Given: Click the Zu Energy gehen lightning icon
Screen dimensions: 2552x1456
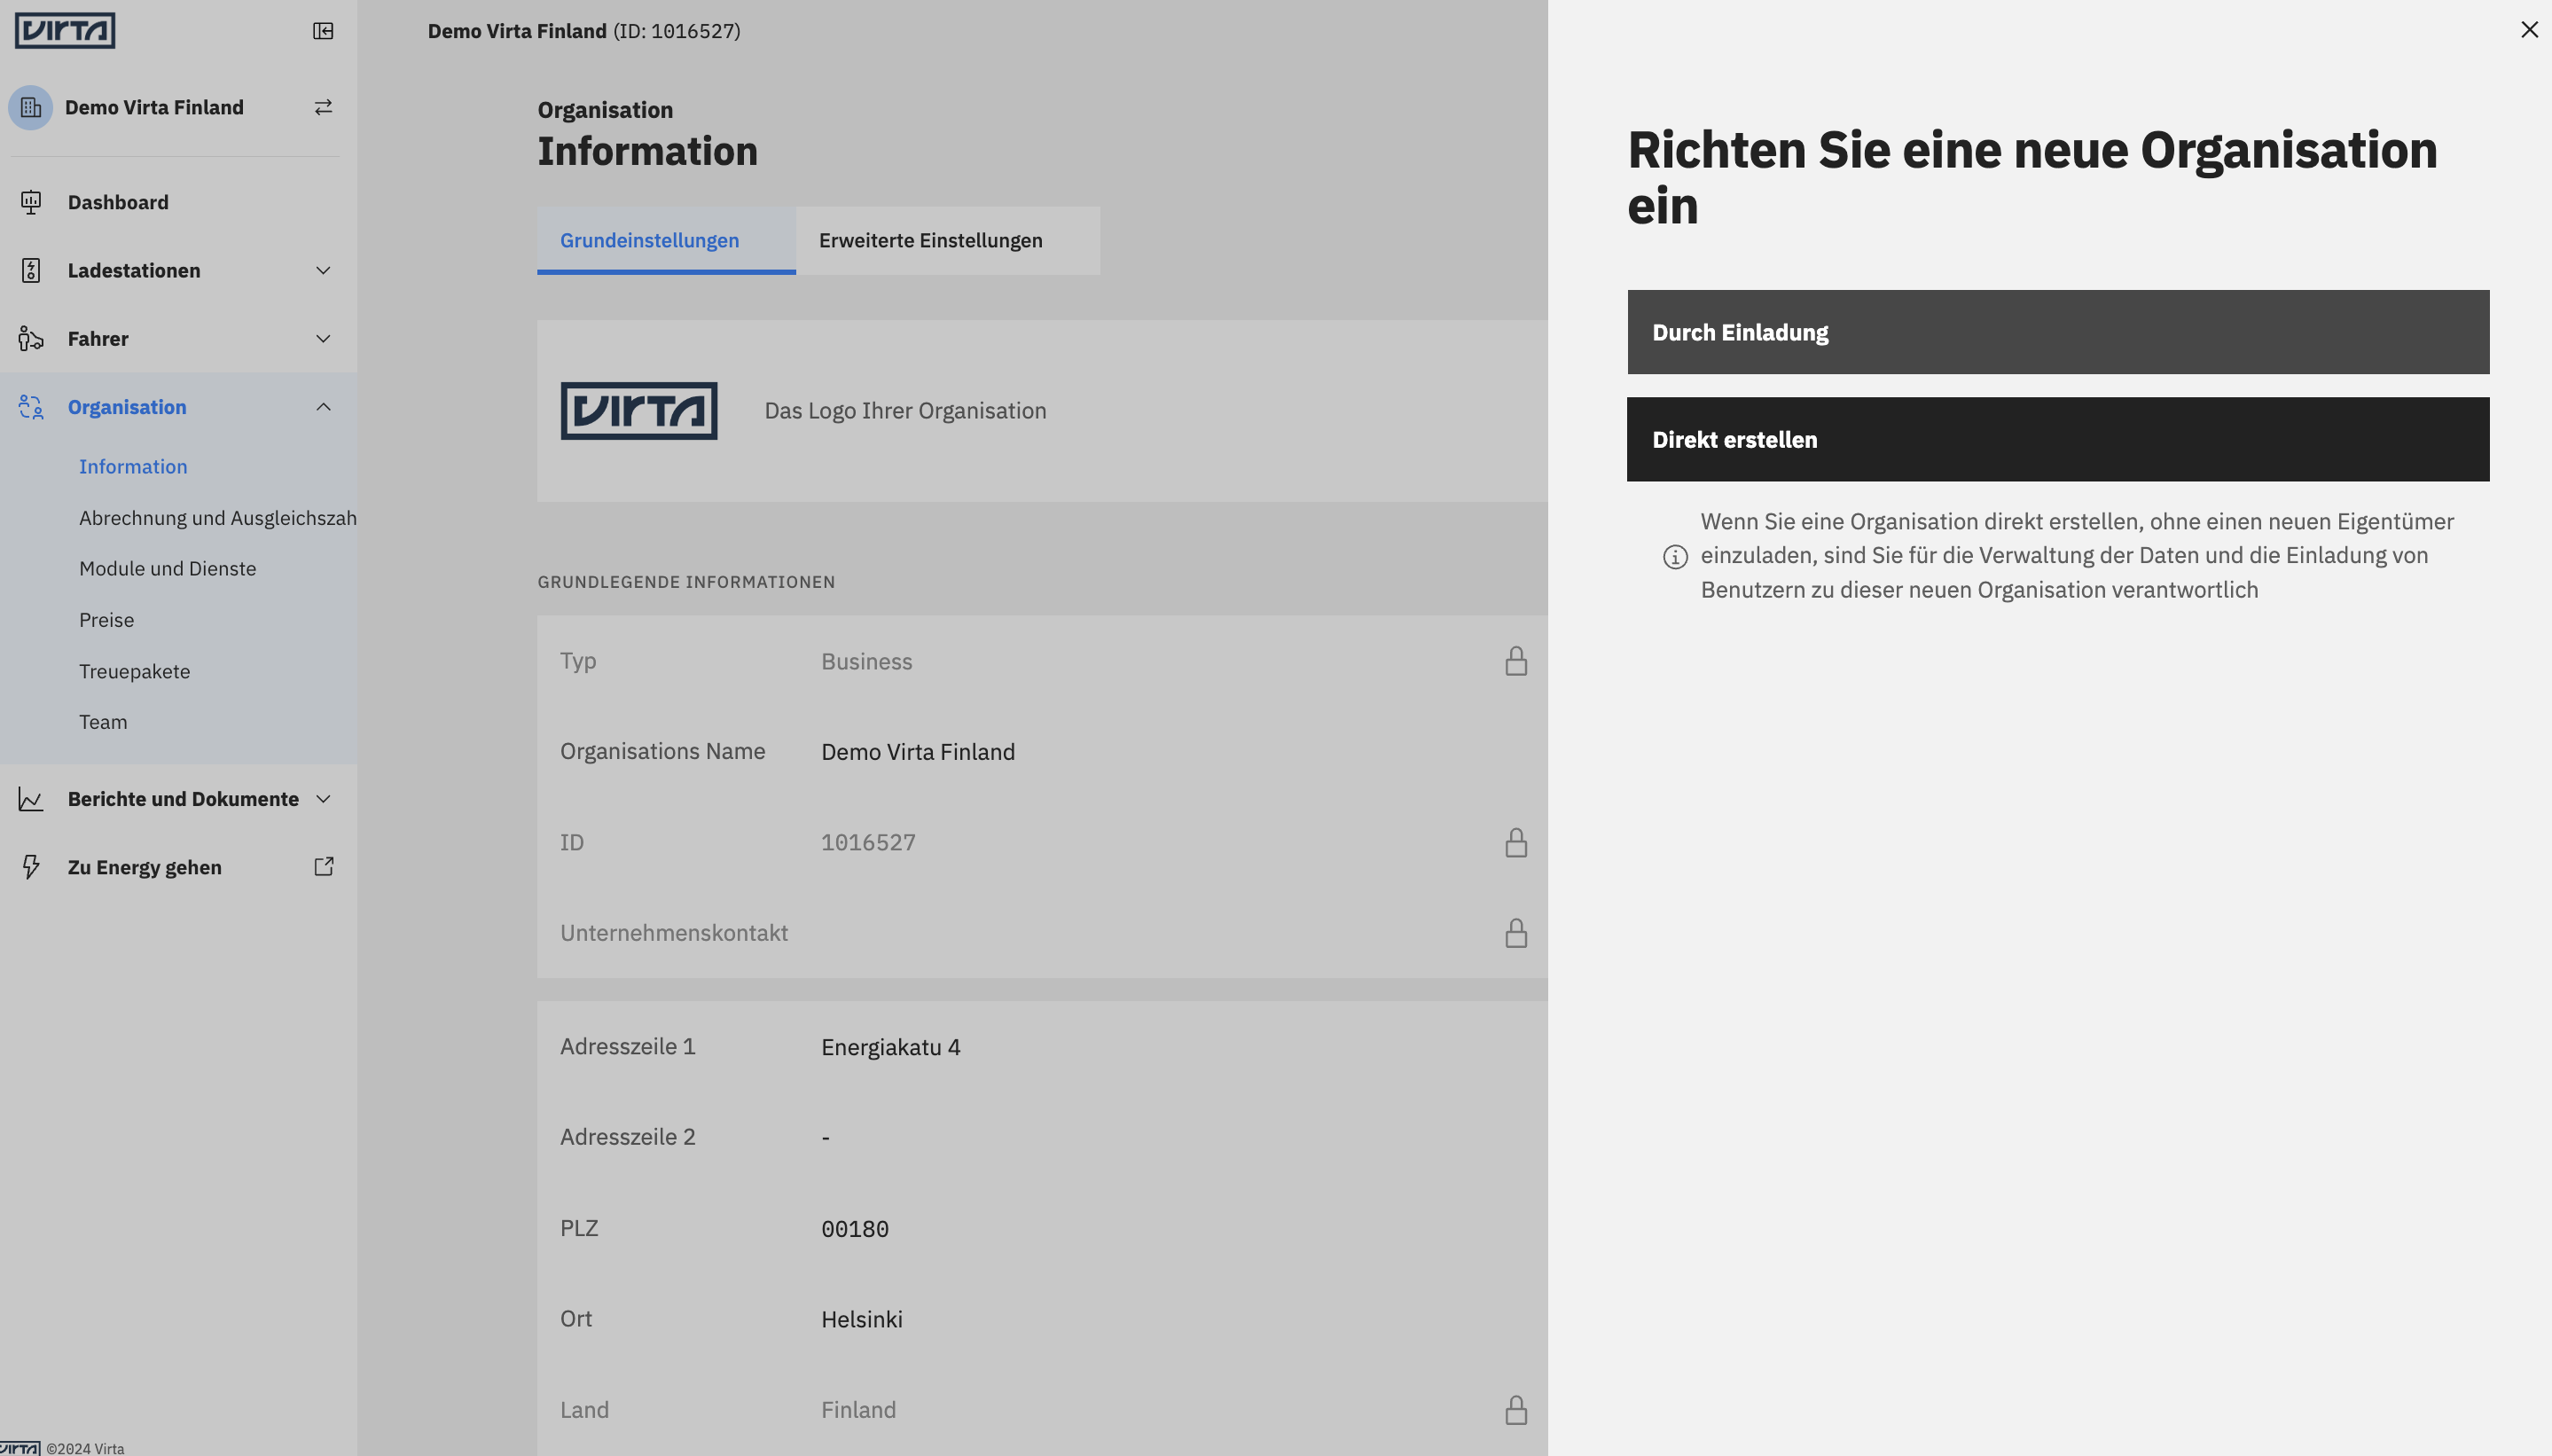Looking at the screenshot, I should point(31,867).
